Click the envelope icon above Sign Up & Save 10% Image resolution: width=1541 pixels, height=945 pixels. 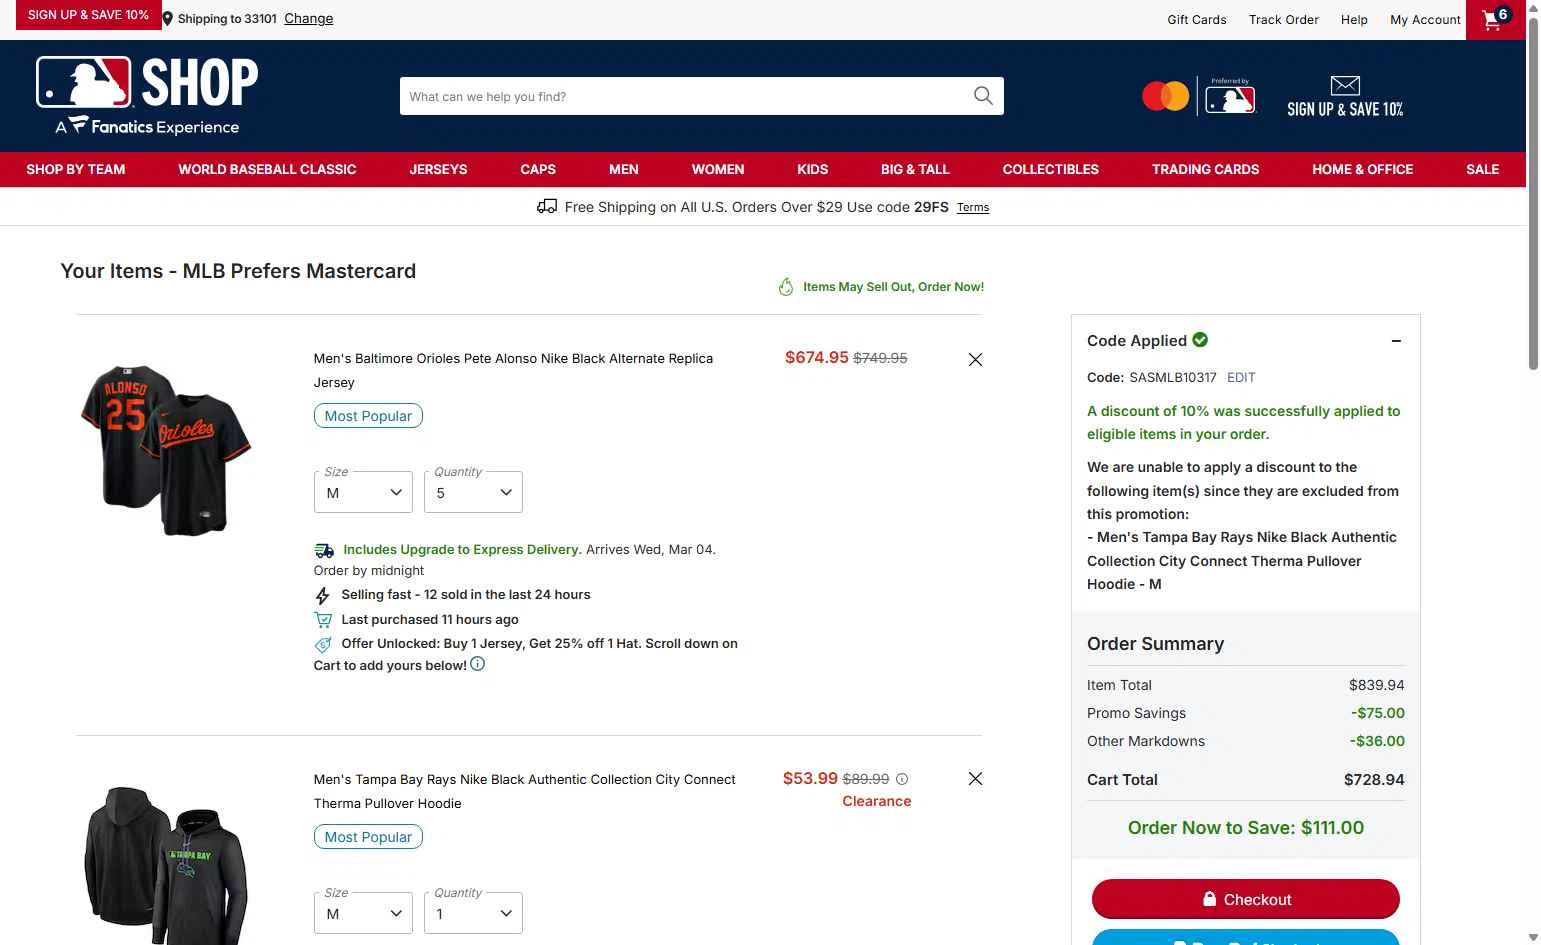coord(1345,85)
